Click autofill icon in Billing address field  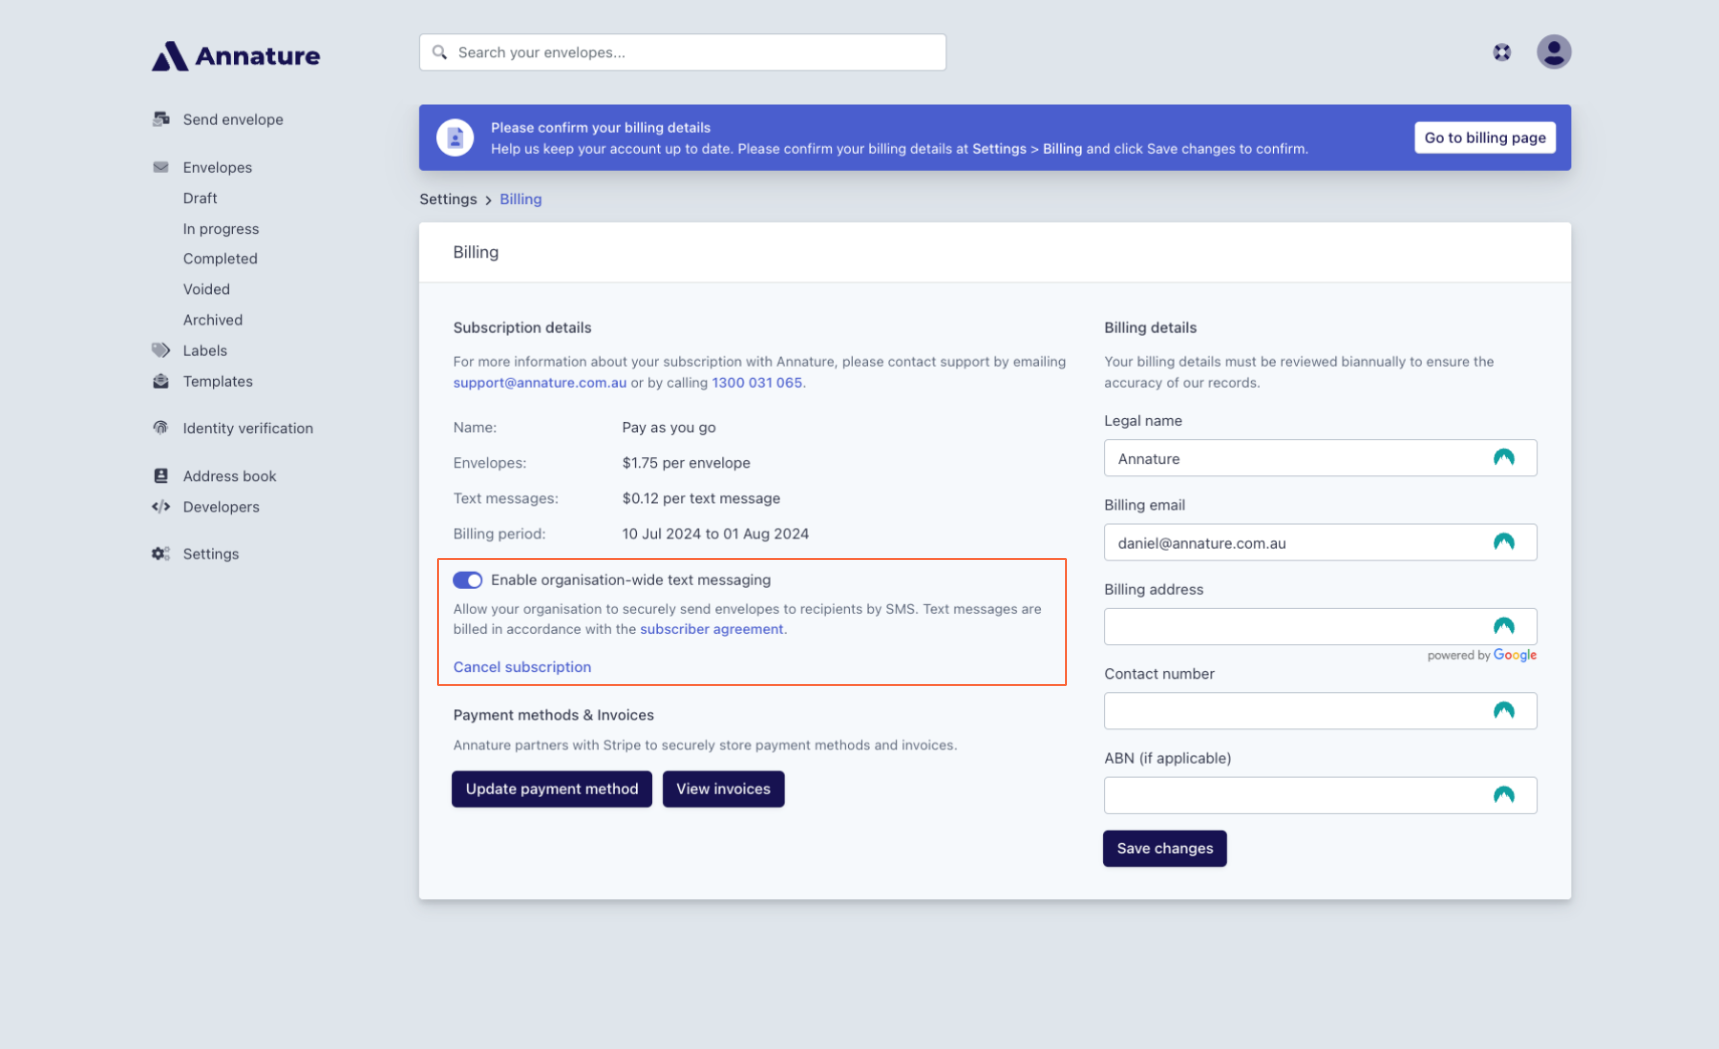(x=1503, y=627)
